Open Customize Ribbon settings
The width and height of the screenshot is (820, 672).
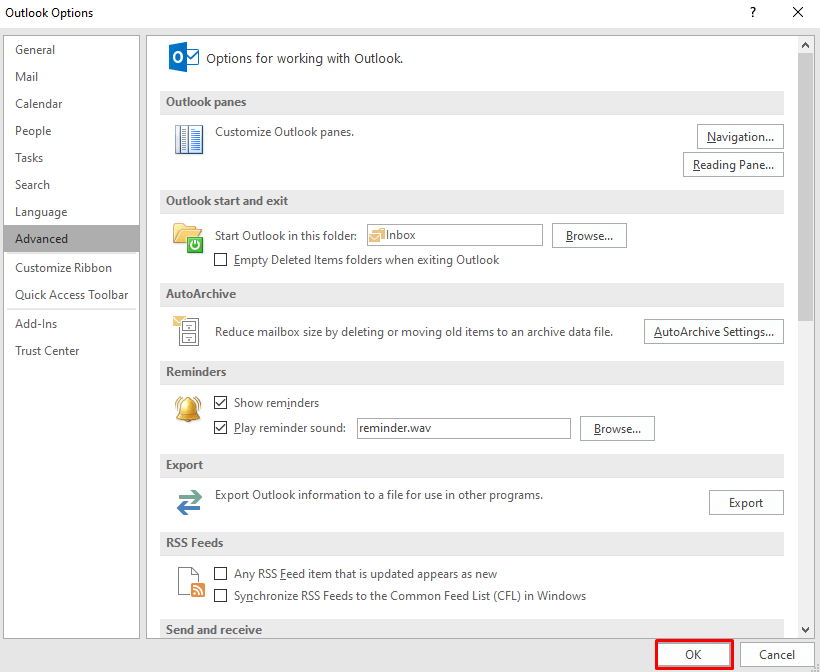(72, 268)
